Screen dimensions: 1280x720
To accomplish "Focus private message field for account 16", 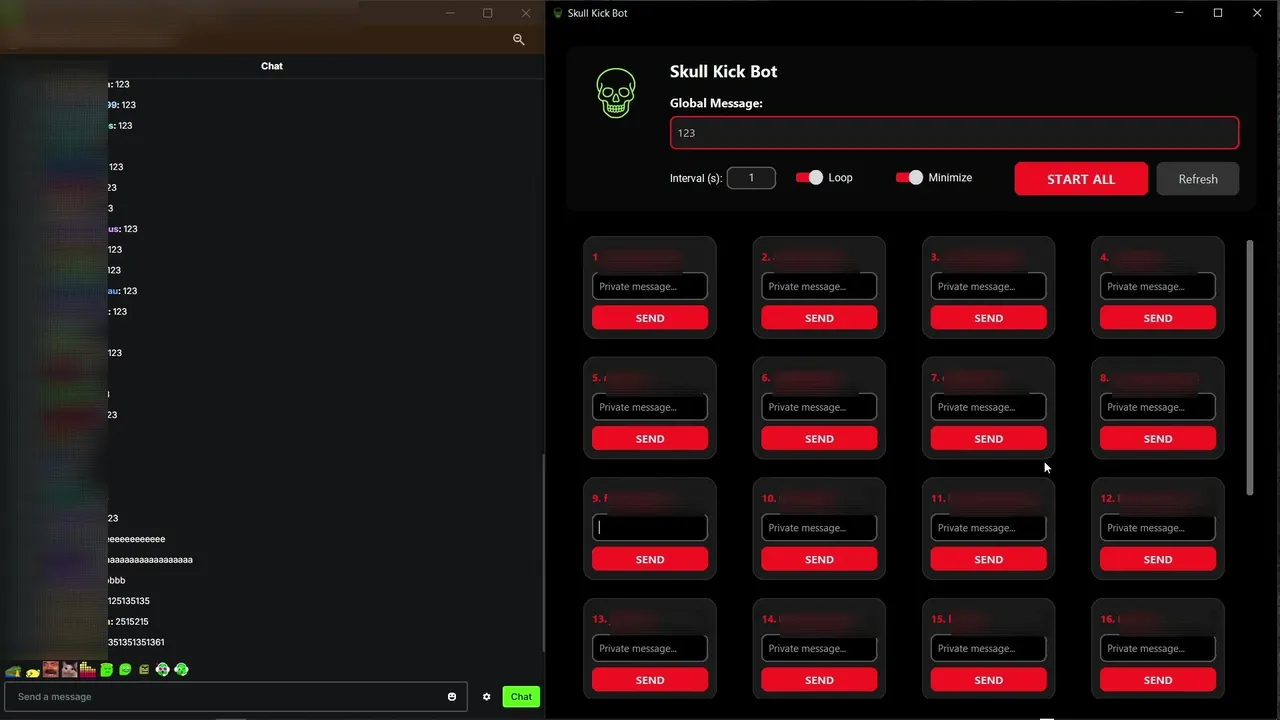I will click(1158, 649).
